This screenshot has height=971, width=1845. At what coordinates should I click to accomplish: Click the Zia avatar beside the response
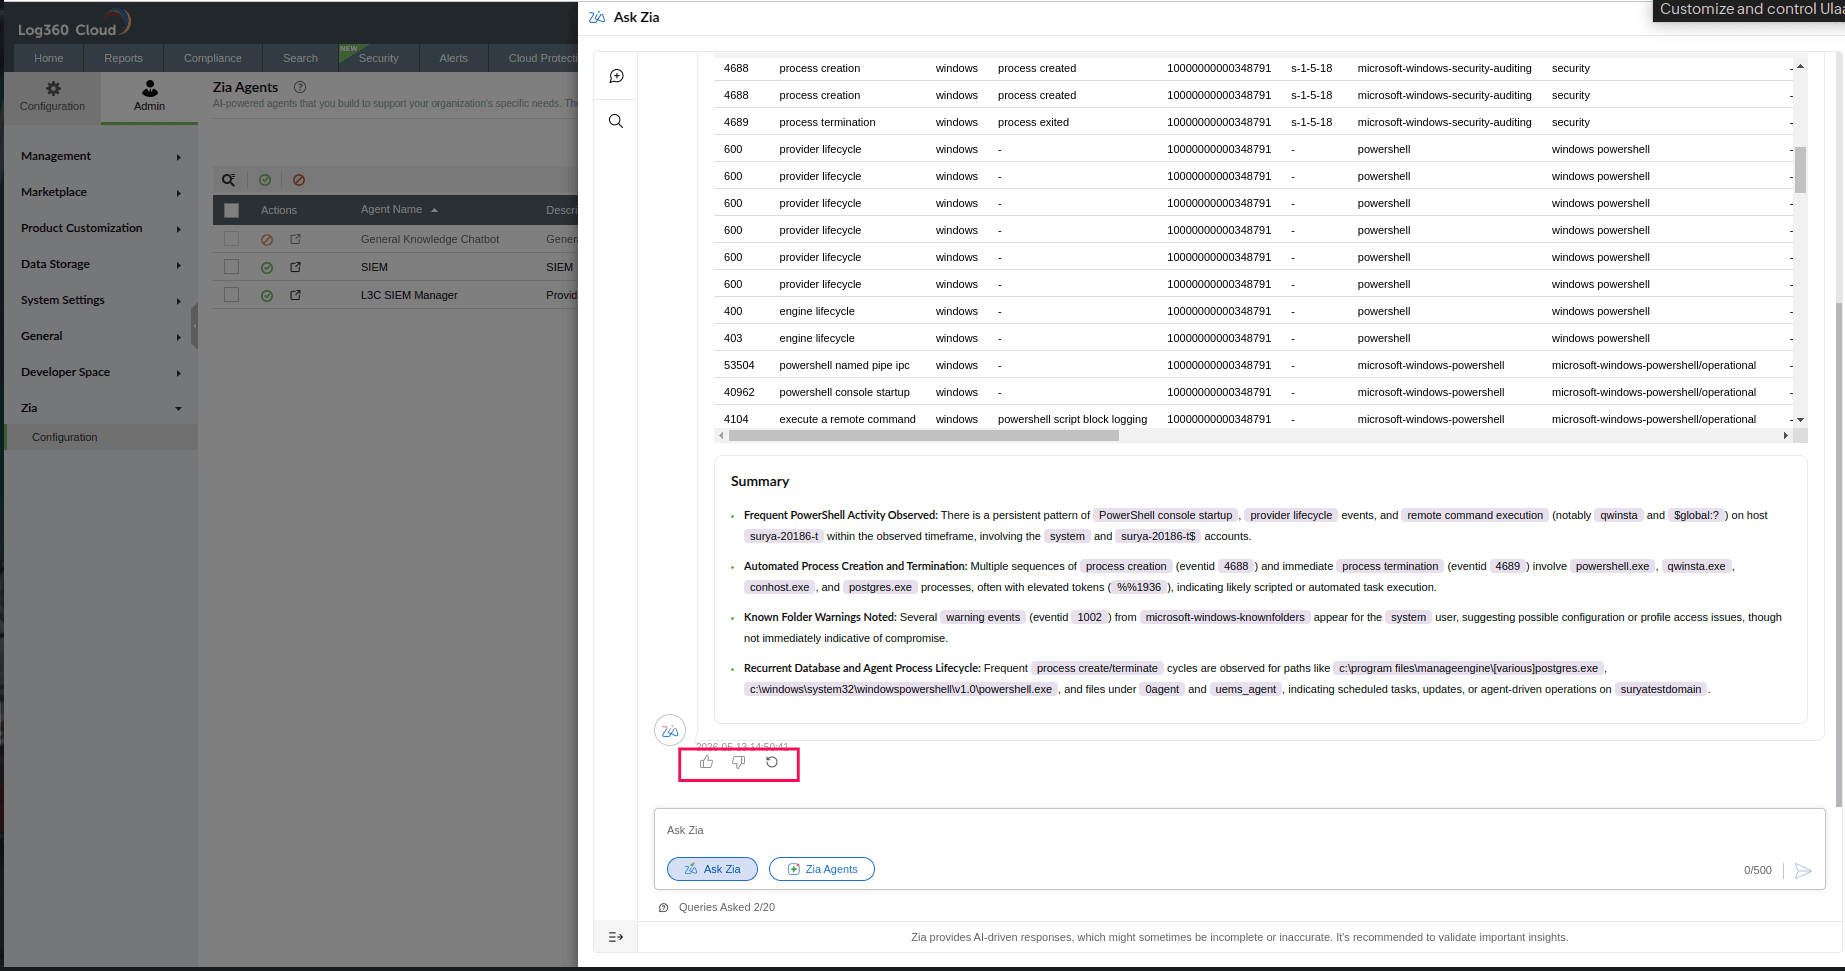(670, 731)
